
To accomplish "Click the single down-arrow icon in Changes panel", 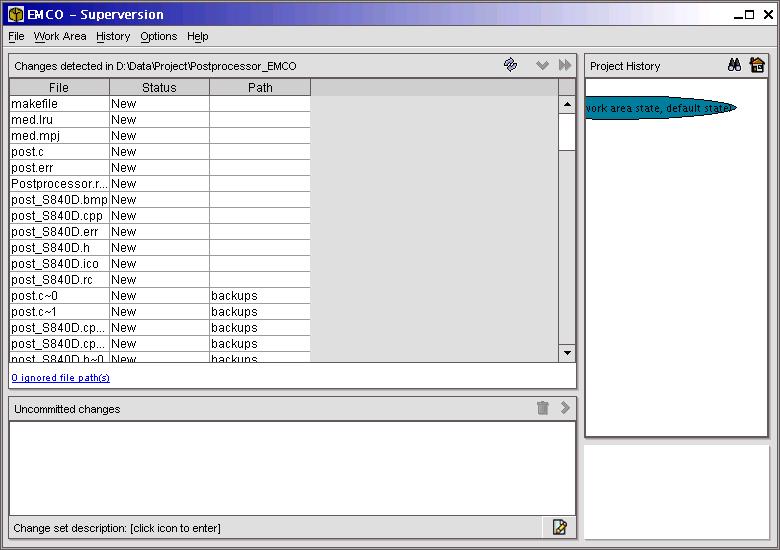I will (x=542, y=65).
